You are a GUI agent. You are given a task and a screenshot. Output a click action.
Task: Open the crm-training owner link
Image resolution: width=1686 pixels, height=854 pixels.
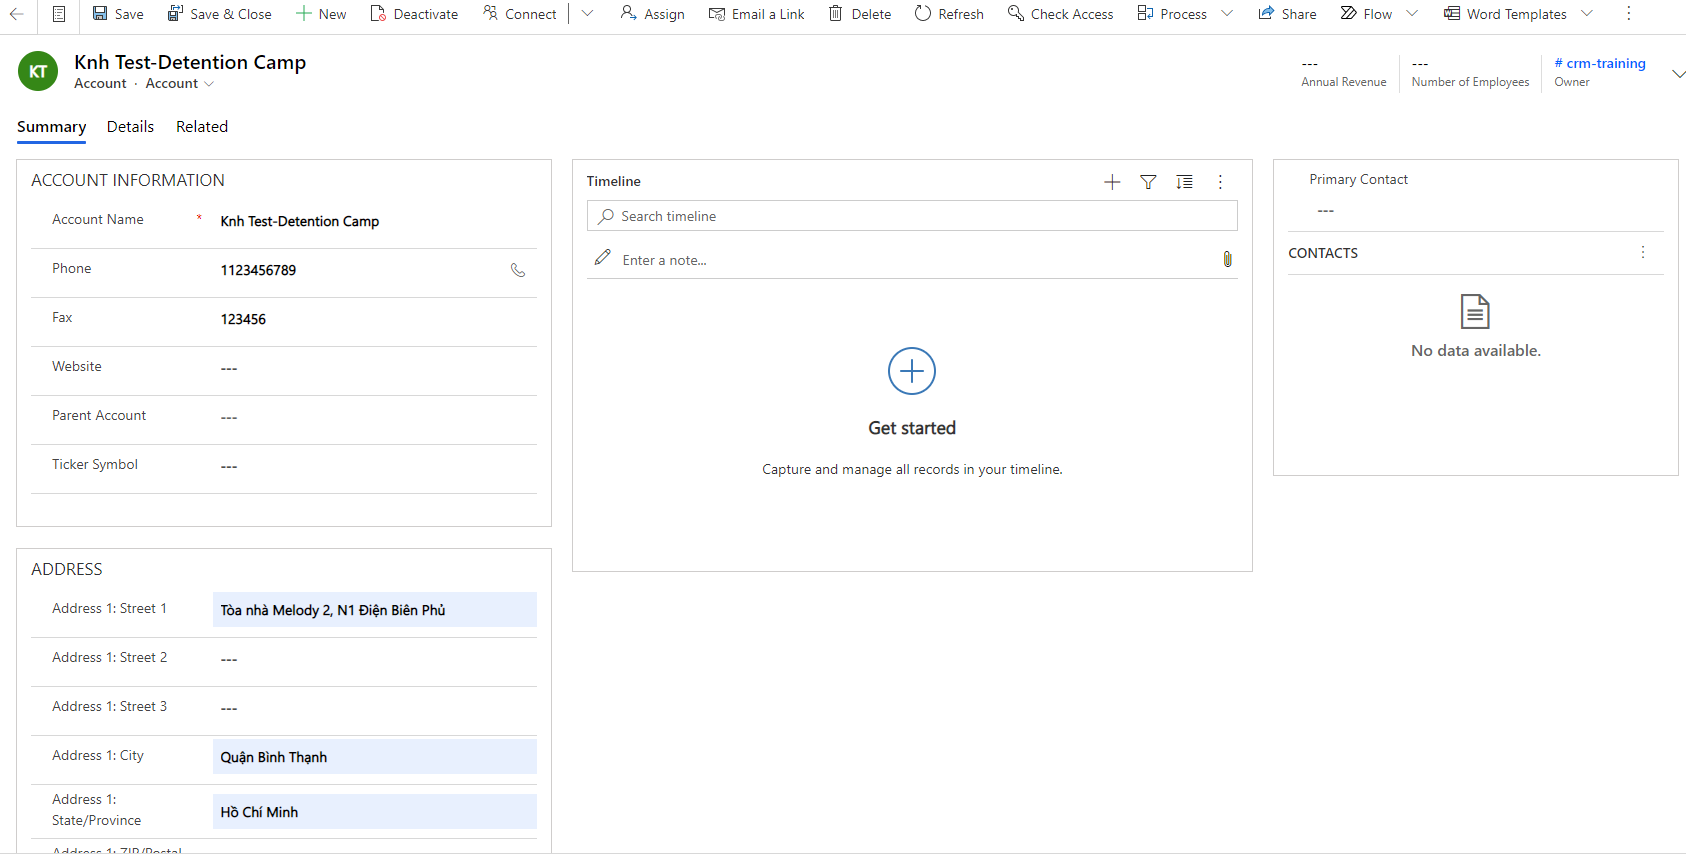(1605, 63)
